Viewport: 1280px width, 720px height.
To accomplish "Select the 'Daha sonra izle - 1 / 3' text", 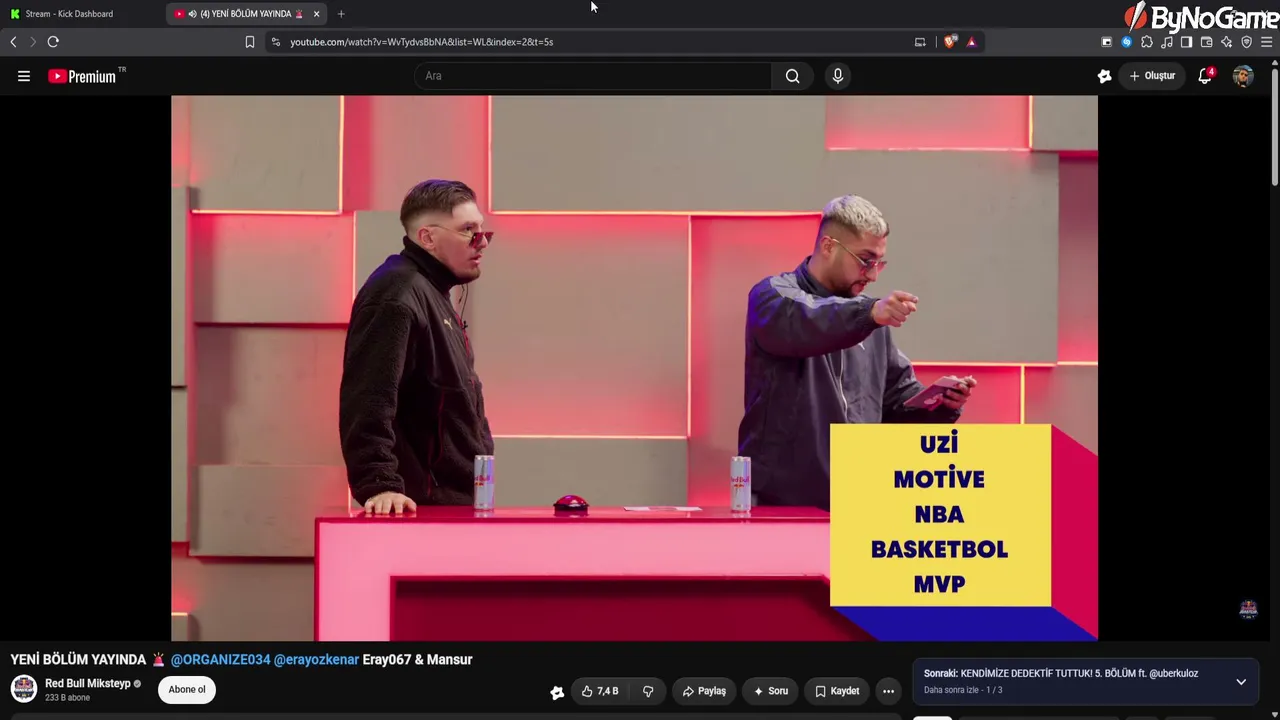I will pos(963,690).
